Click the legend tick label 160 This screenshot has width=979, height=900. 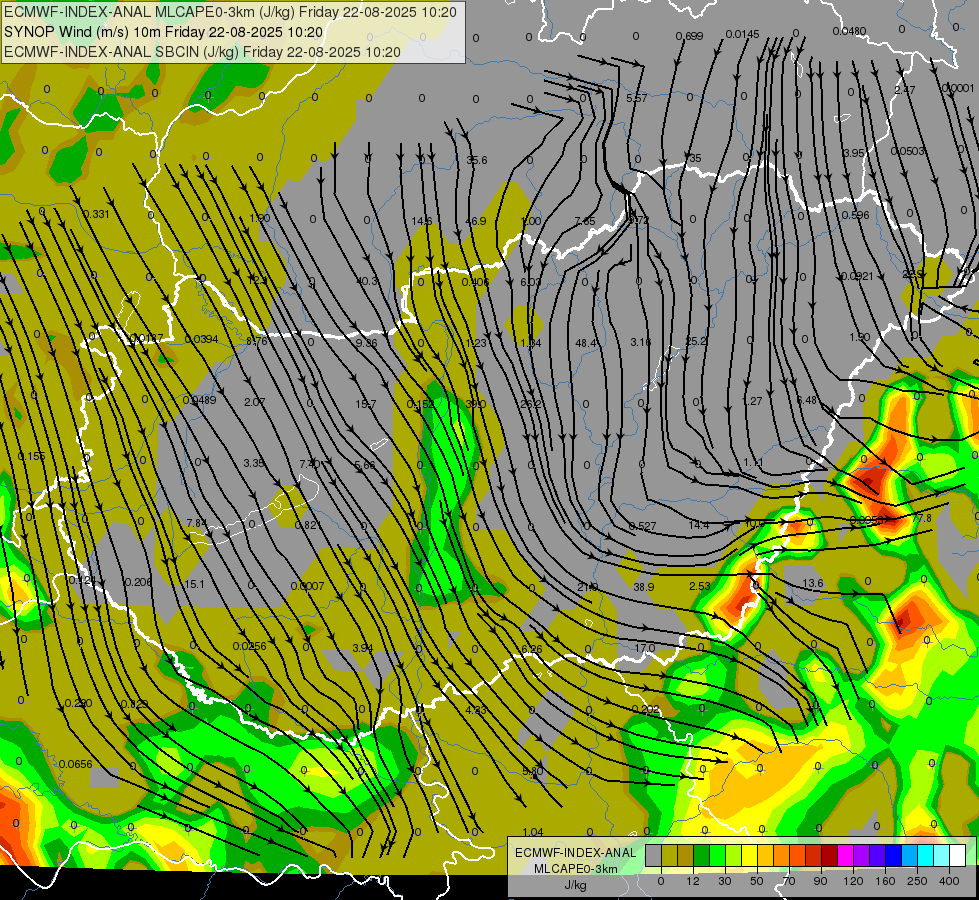click(x=885, y=881)
